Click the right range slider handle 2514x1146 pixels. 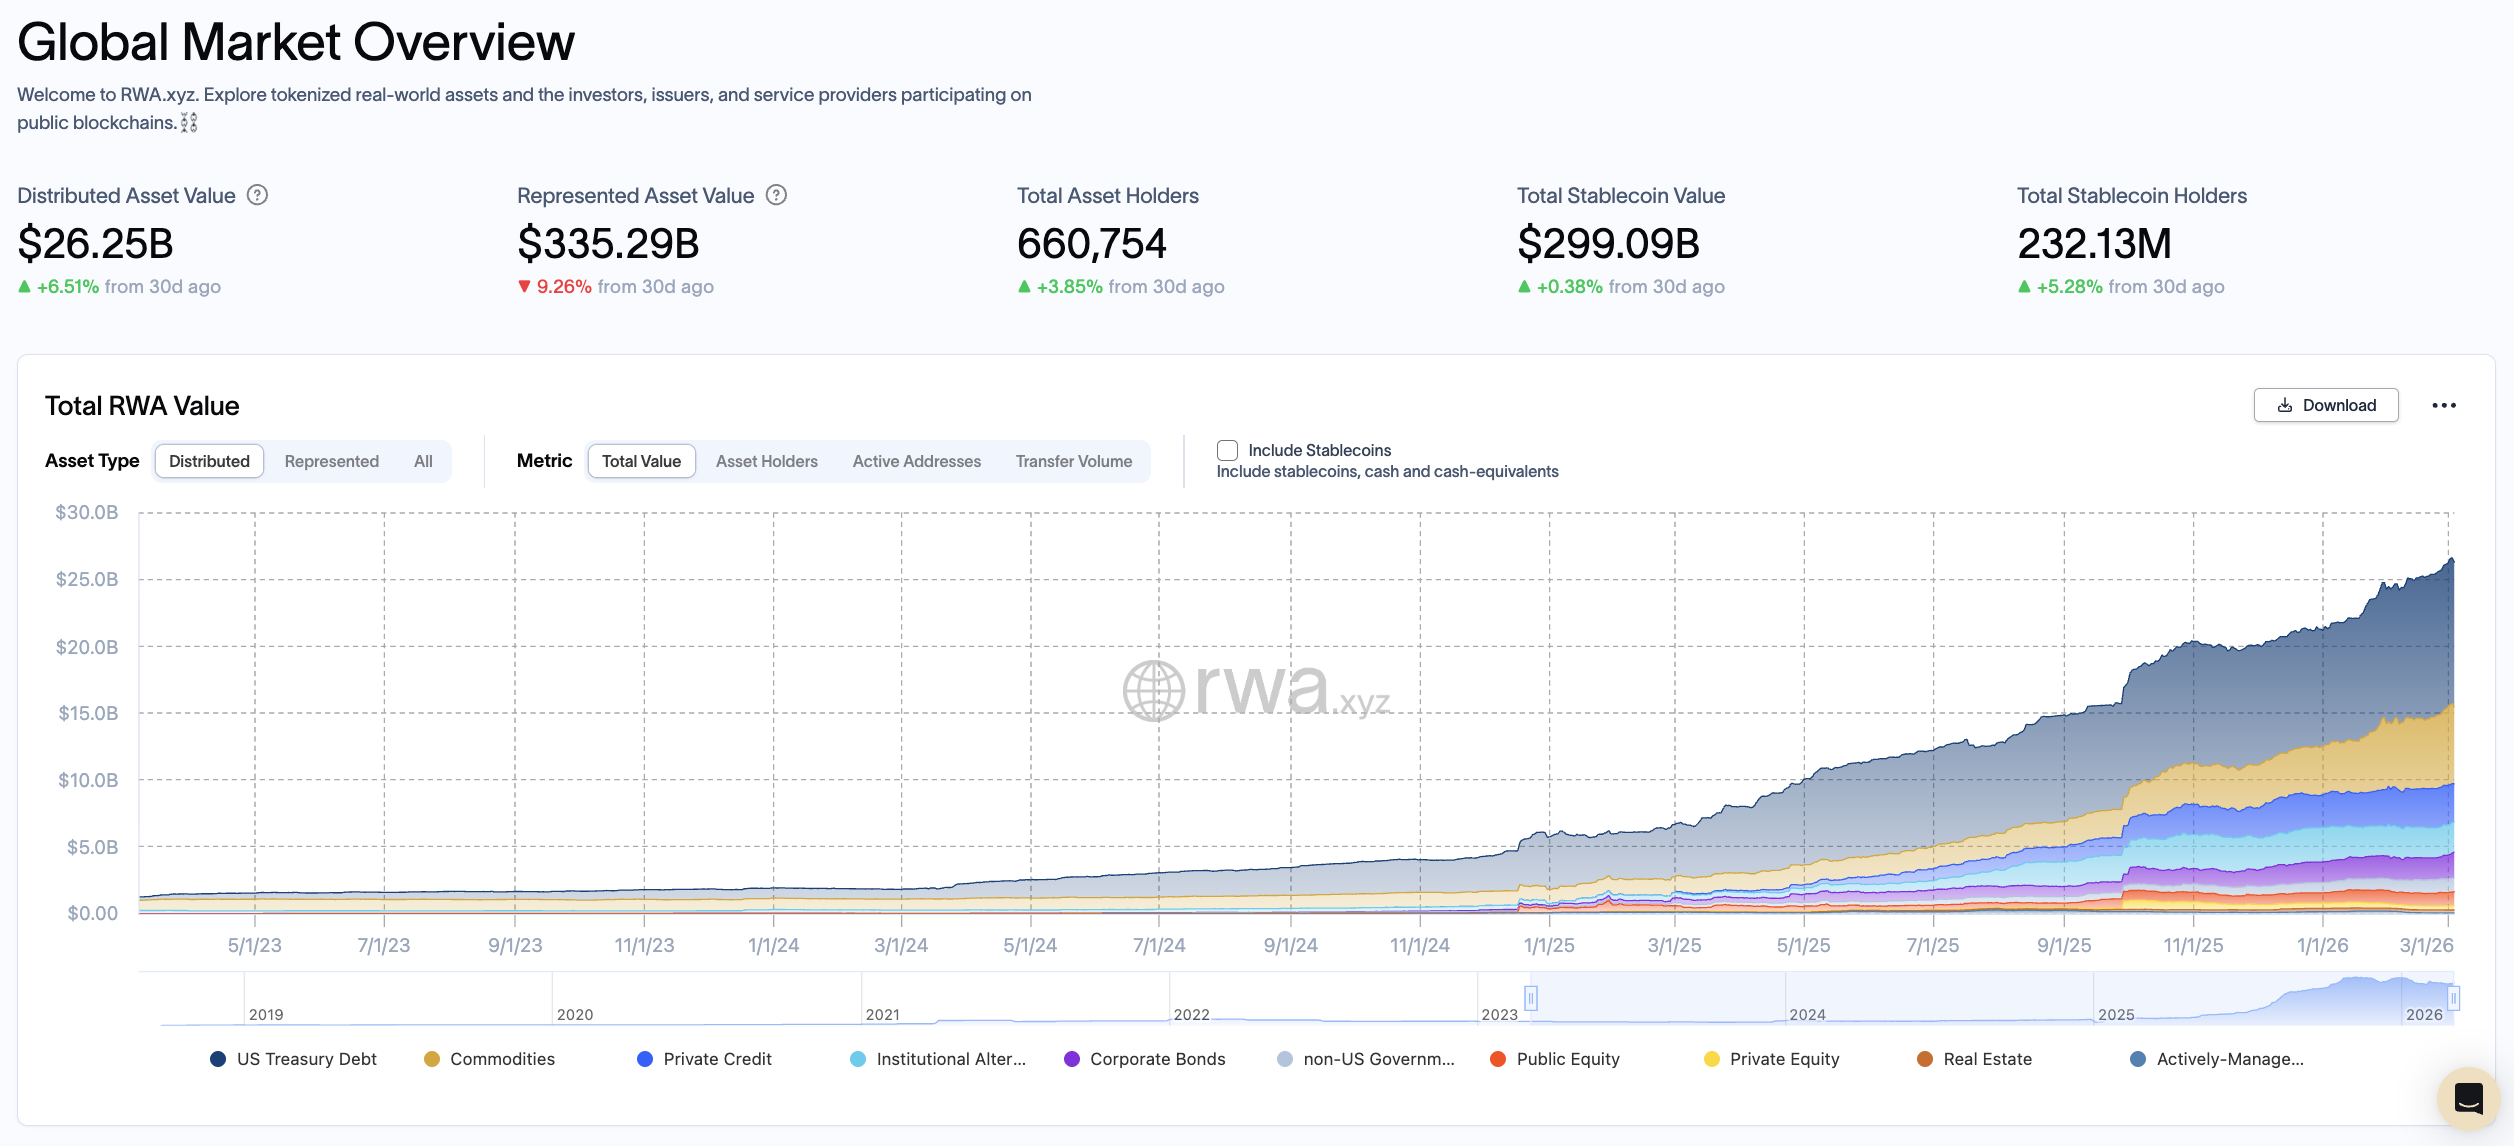tap(2452, 998)
